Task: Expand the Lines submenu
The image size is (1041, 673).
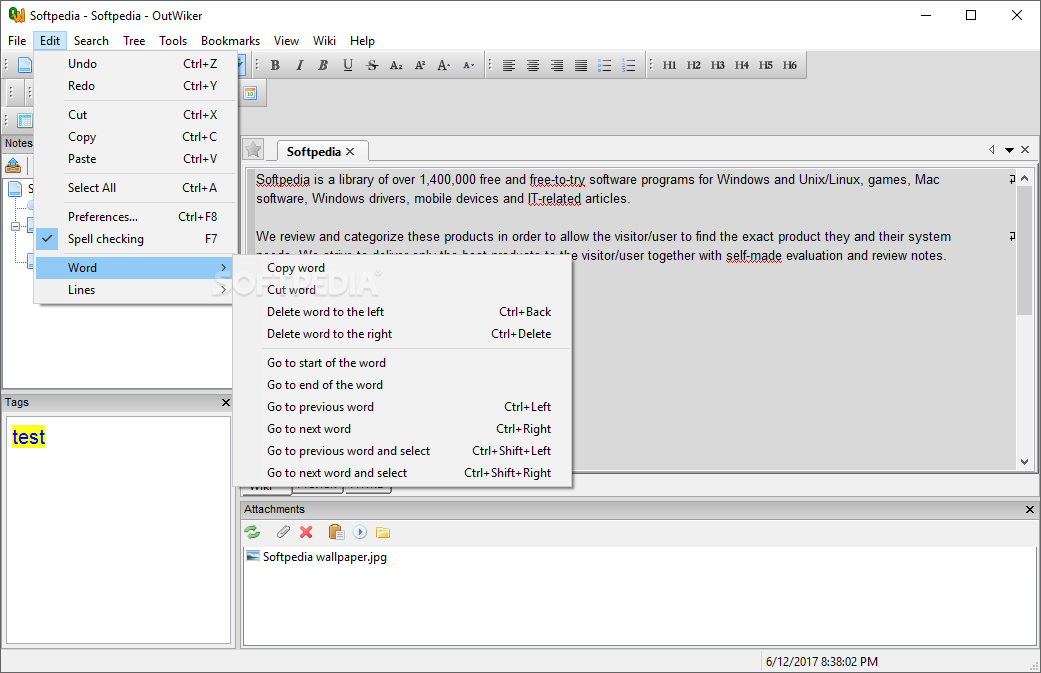Action: (x=135, y=290)
